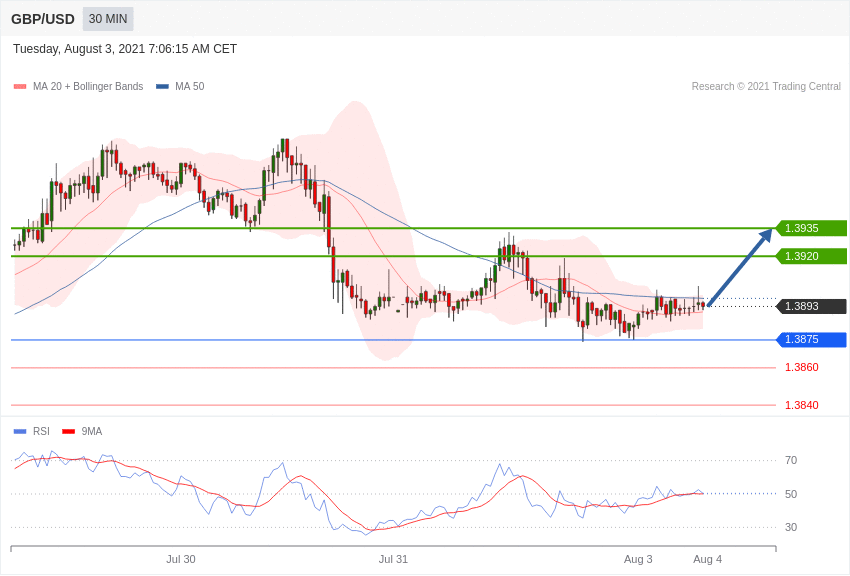Click the GBP/USD pair title
This screenshot has width=850, height=576.
tap(43, 20)
